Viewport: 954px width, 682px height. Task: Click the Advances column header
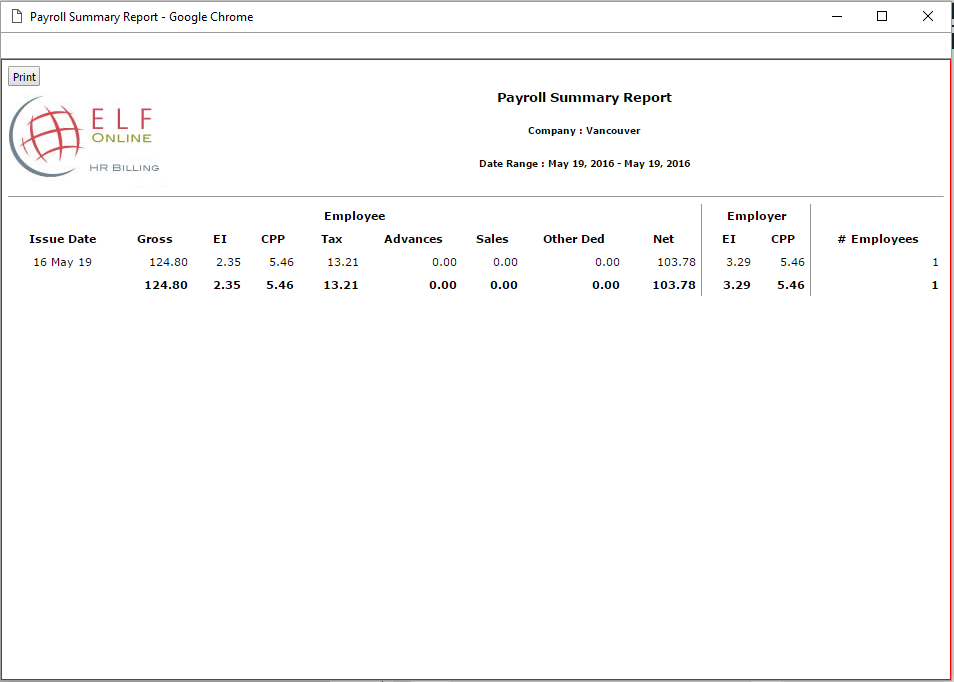pos(413,239)
